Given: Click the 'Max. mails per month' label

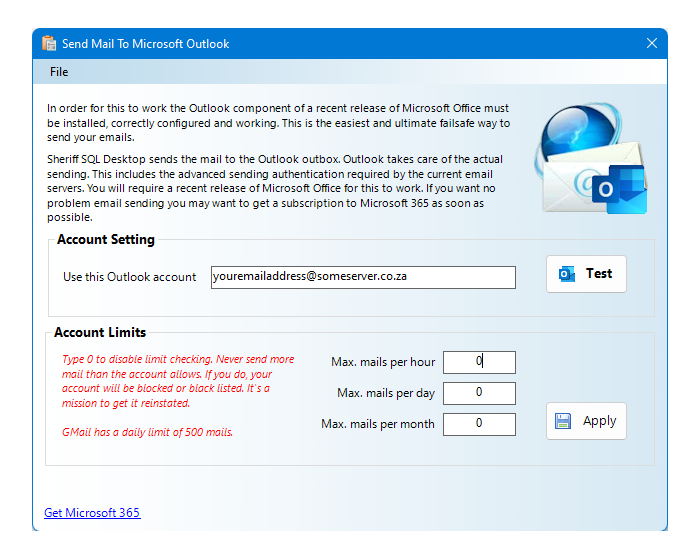Looking at the screenshot, I should (x=378, y=424).
